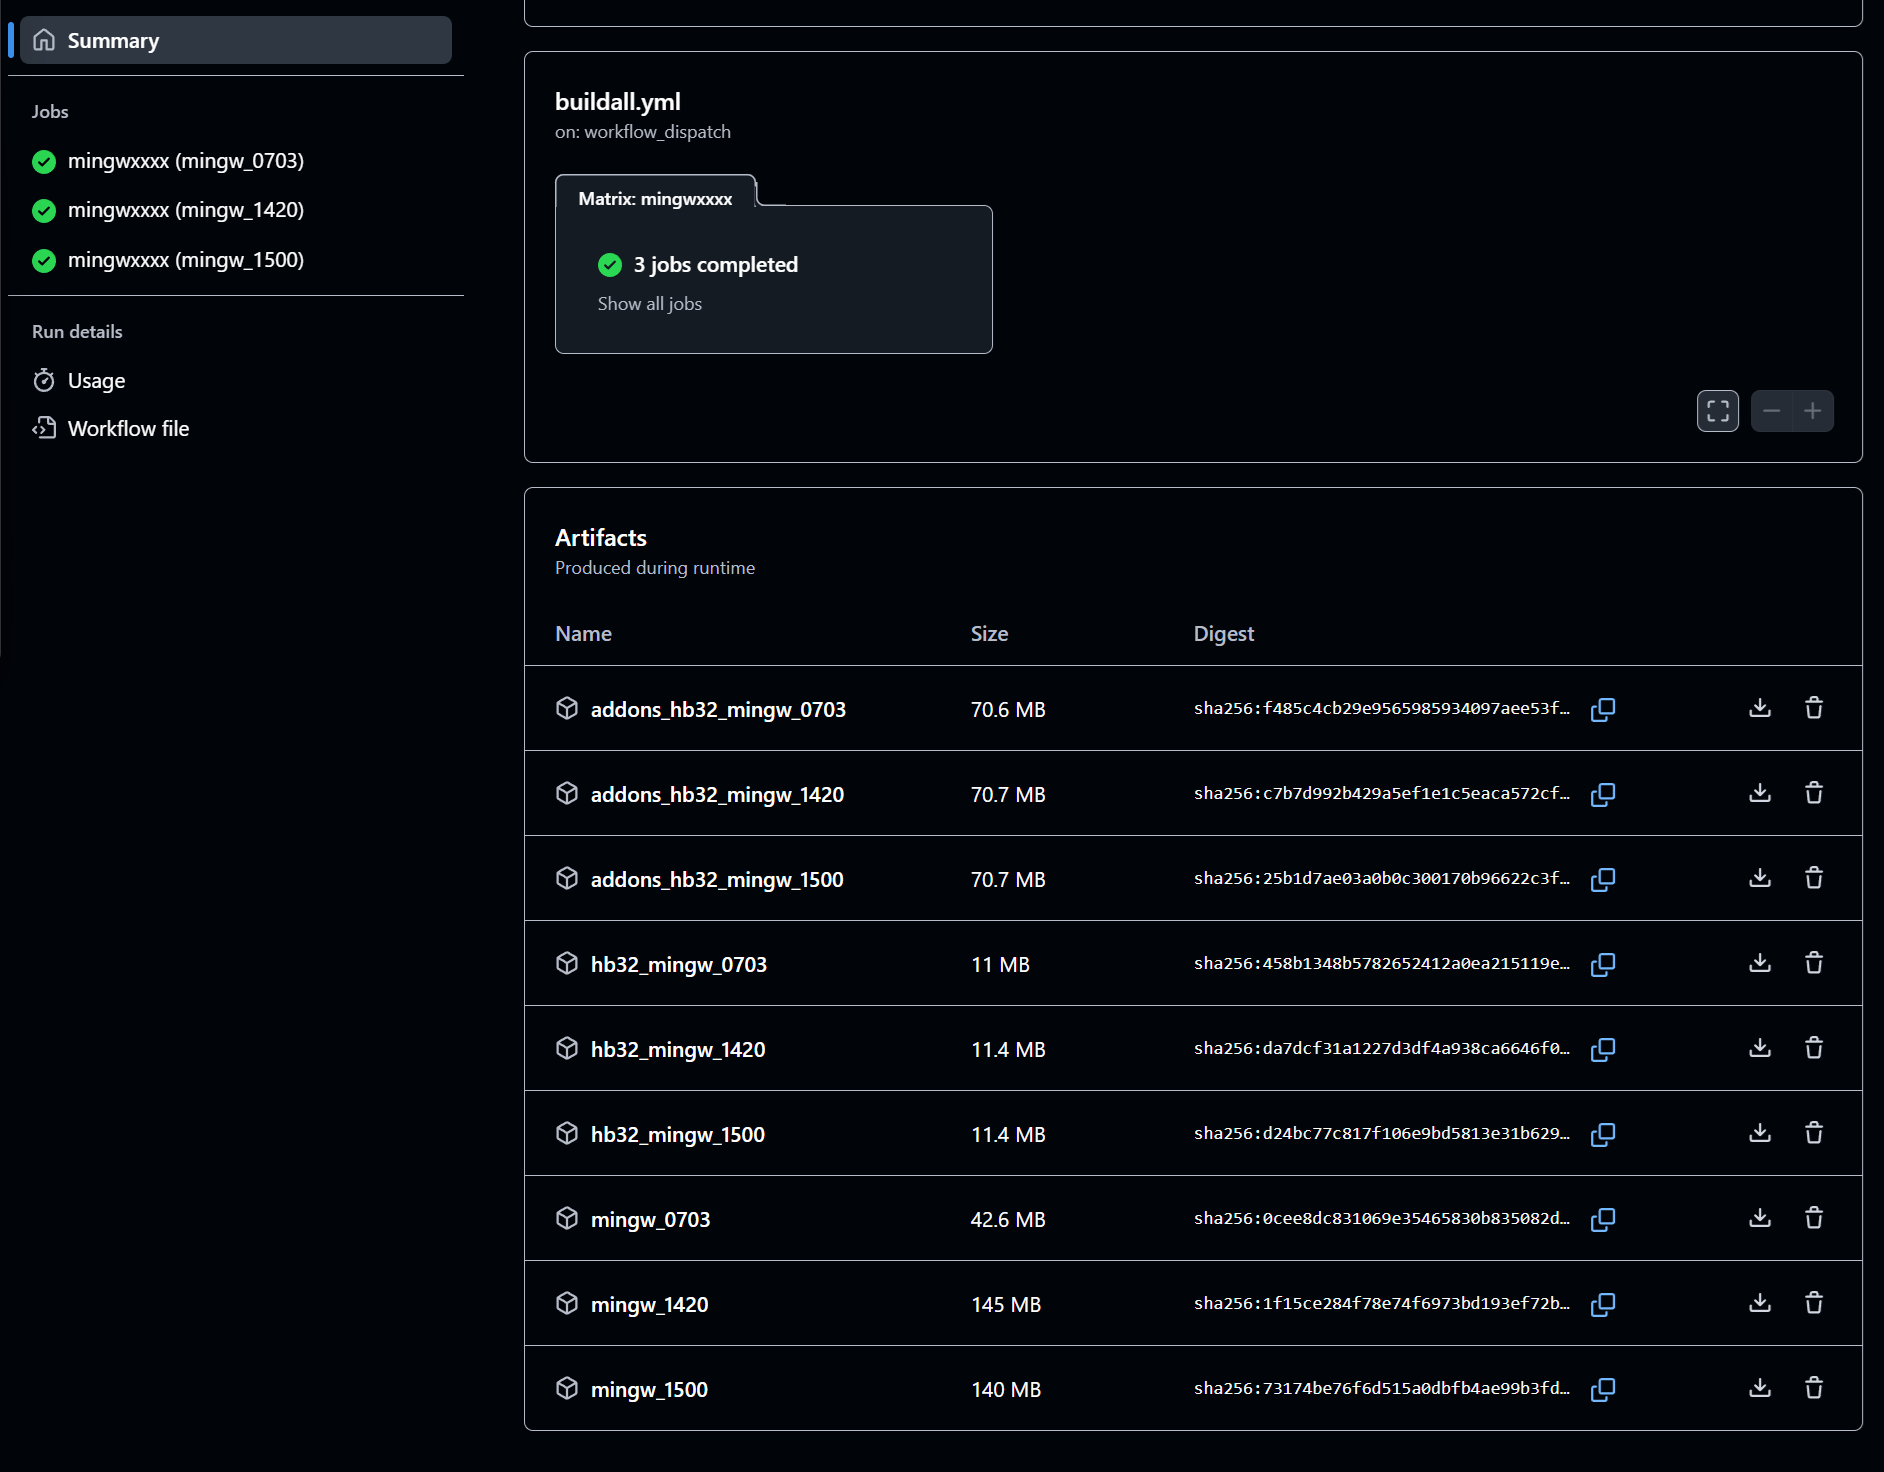Expand Show all jobs in matrix

[650, 304]
